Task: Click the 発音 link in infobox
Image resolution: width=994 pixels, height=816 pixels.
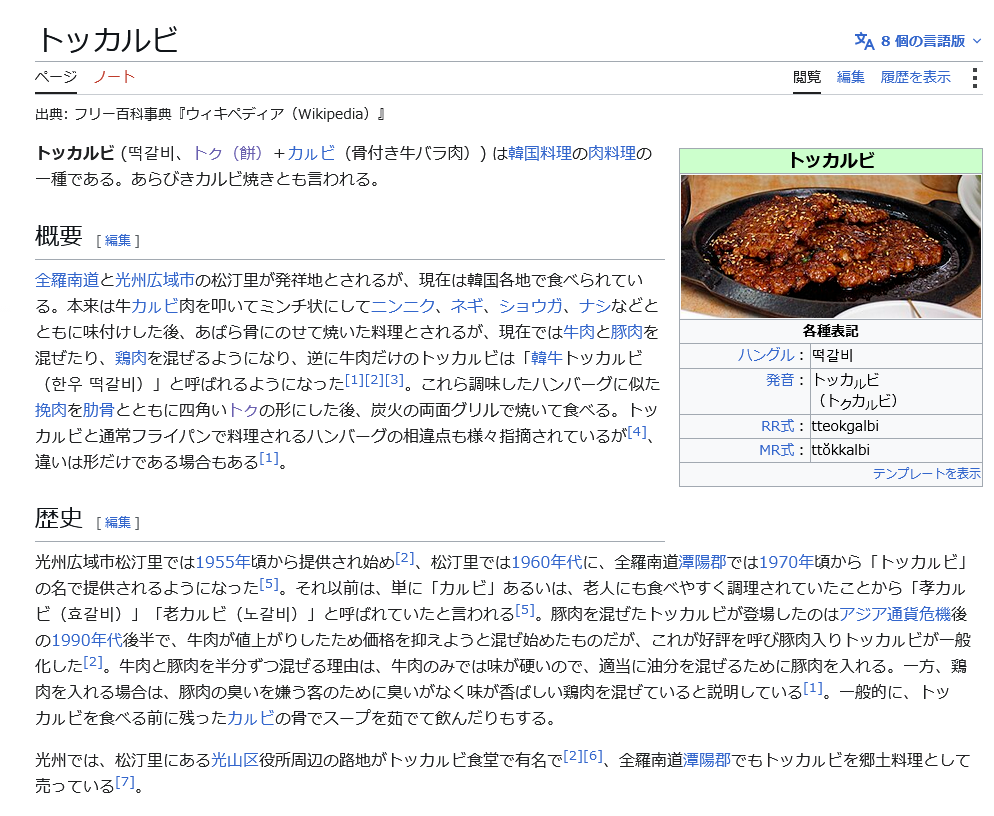Action: click(780, 380)
